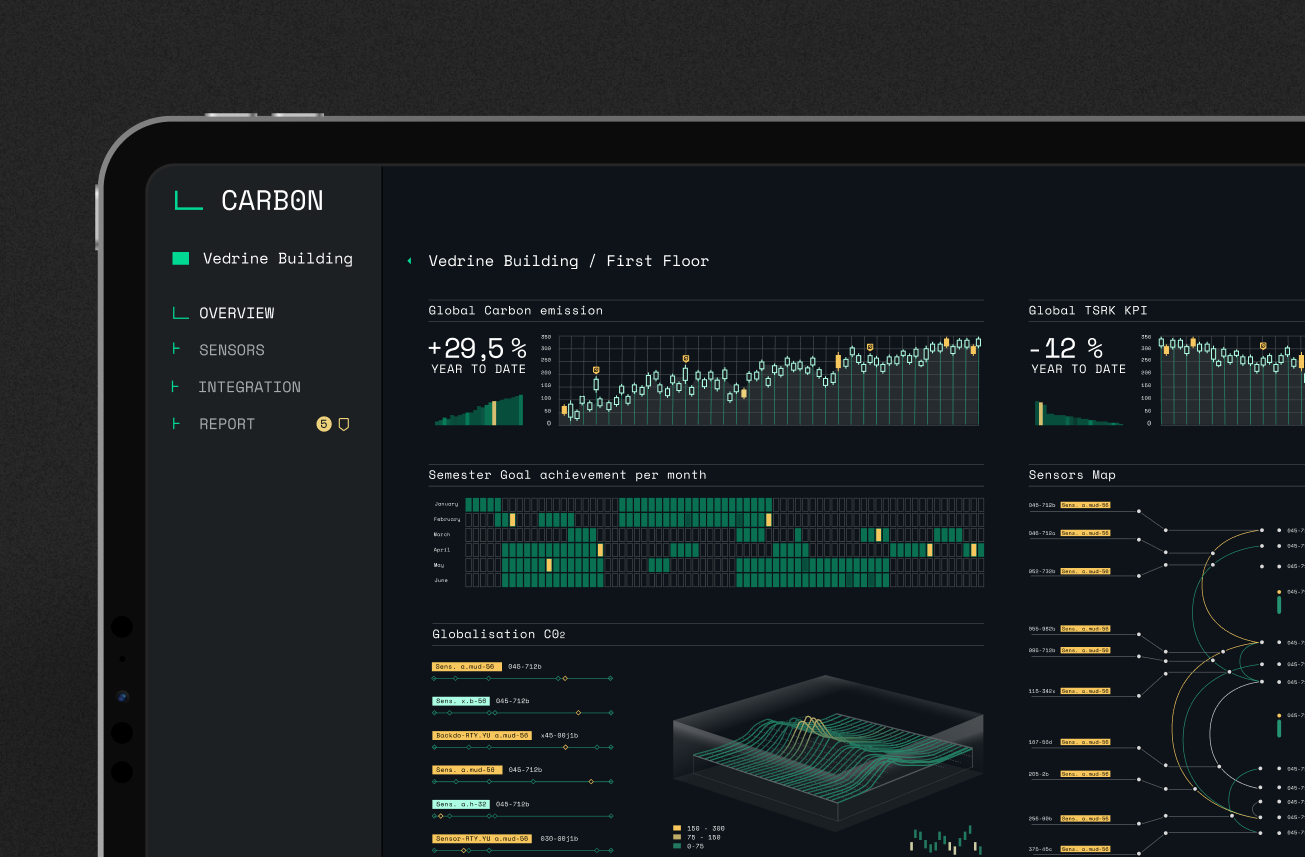Open the REPORT menu item

(227, 424)
